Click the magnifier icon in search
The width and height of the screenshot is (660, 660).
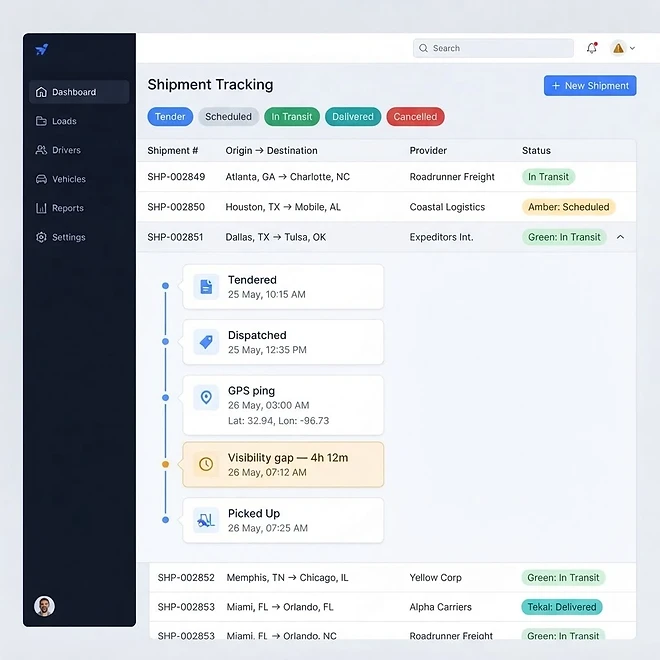coord(423,48)
